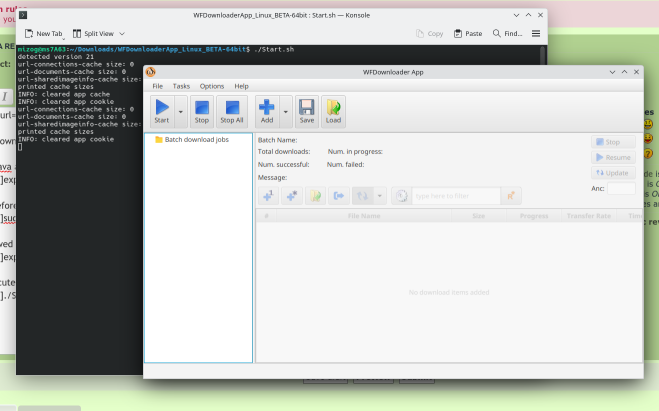This screenshot has width=659, height=411.
Task: Click the 'Num. in progress:' label
Action: (x=355, y=151)
